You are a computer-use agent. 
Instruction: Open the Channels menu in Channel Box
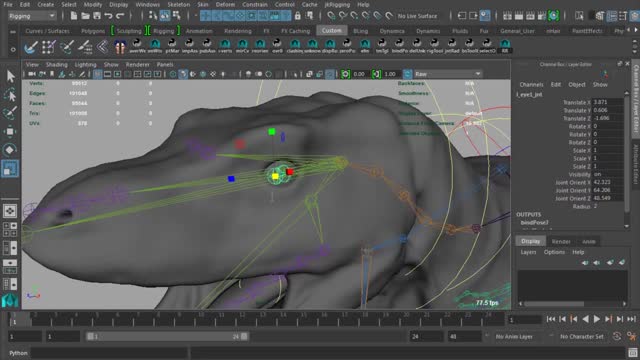click(531, 84)
